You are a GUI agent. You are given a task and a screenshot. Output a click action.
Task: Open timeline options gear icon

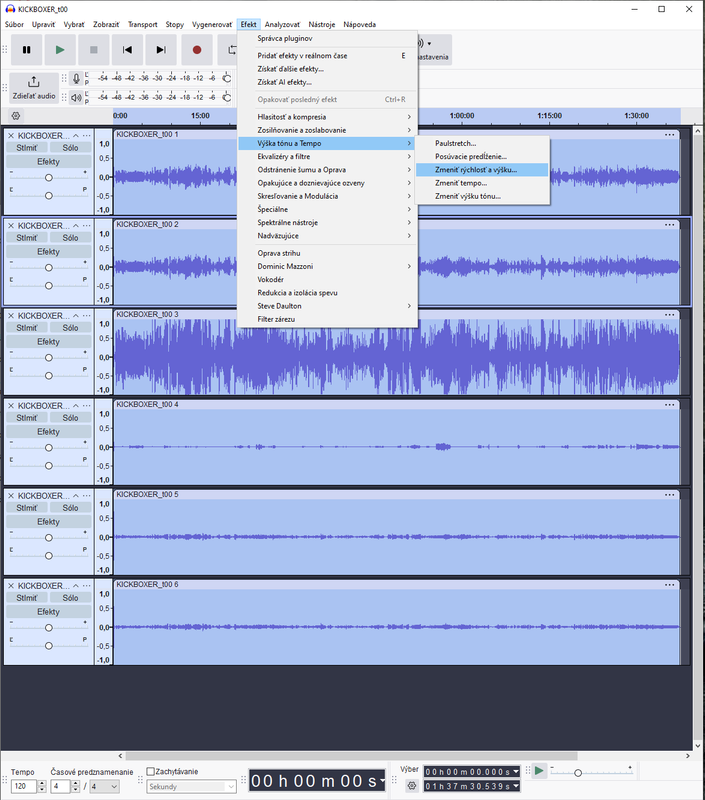pos(16,116)
